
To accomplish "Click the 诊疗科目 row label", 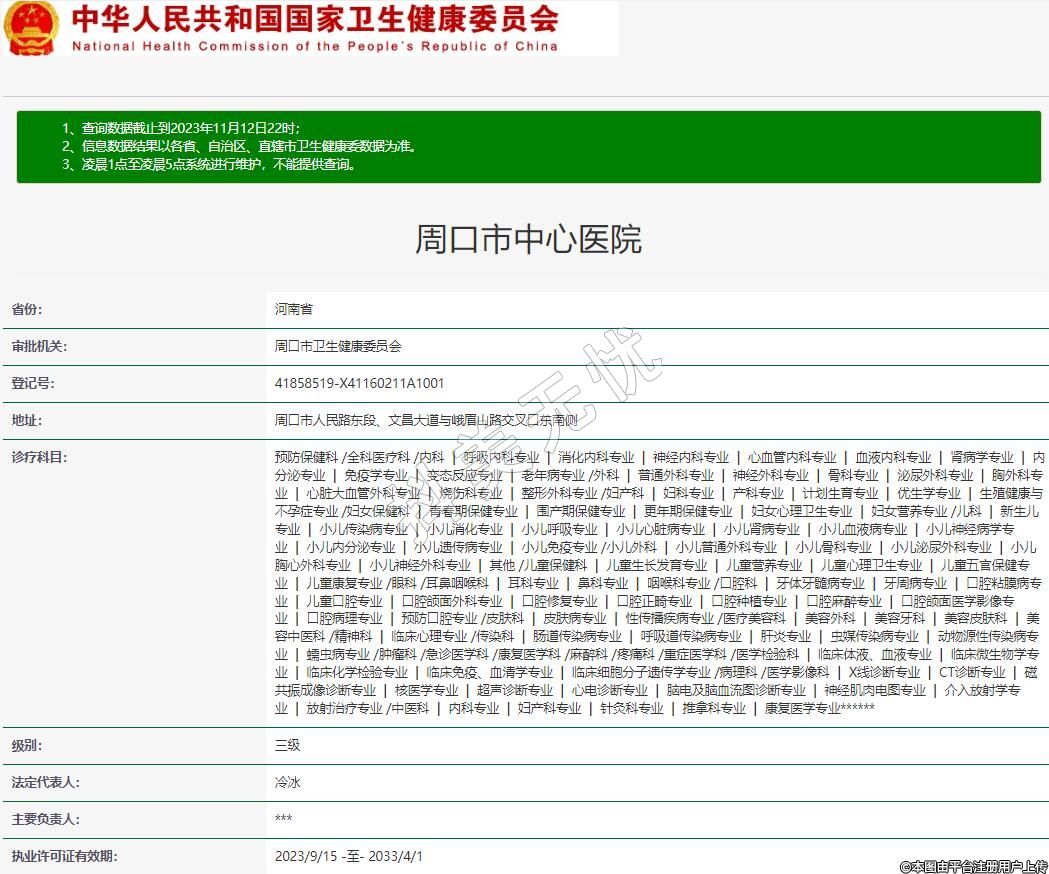I will (39, 457).
